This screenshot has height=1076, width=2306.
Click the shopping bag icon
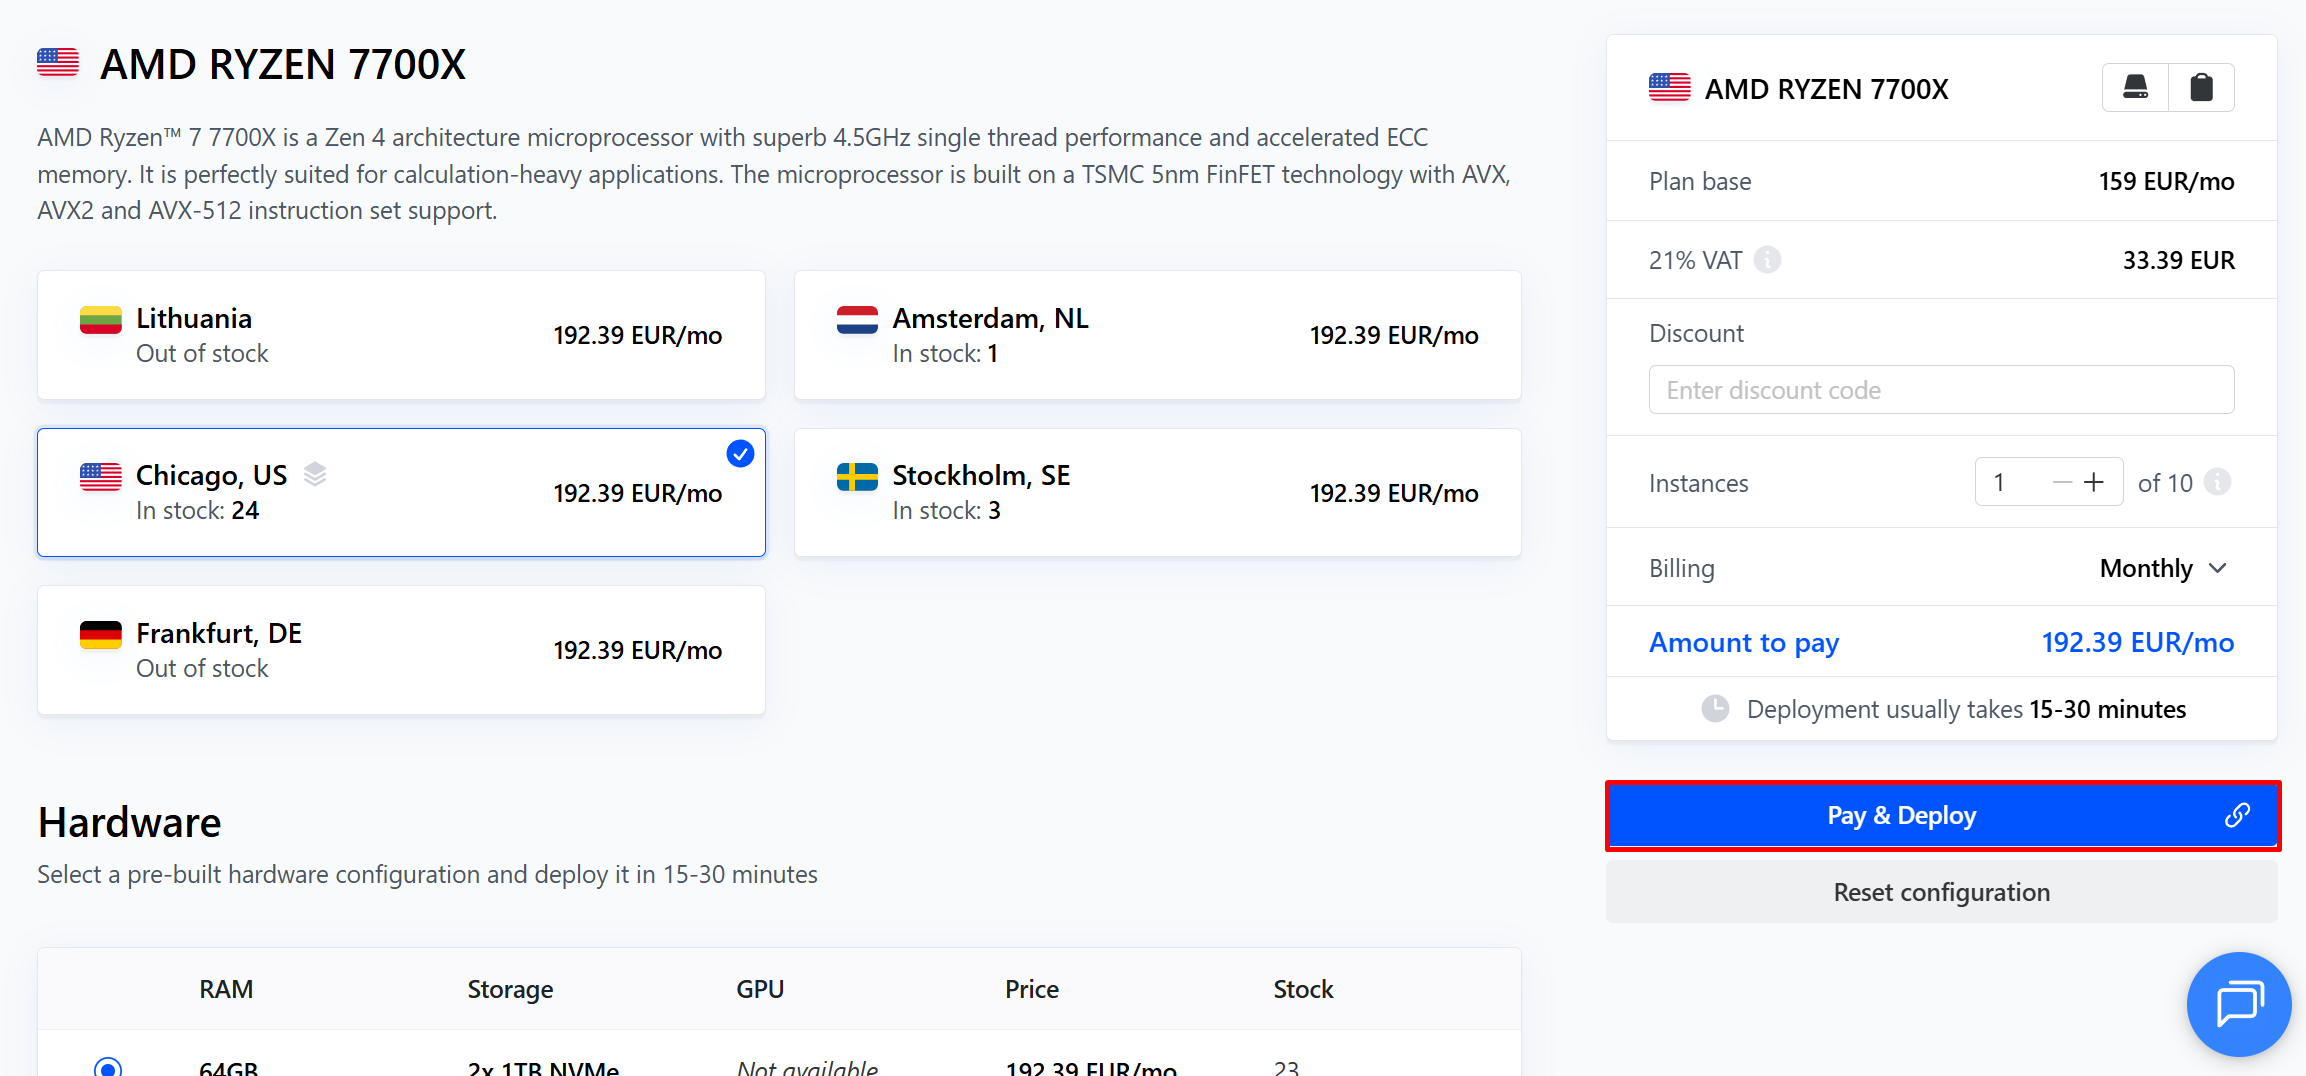[x=2201, y=88]
